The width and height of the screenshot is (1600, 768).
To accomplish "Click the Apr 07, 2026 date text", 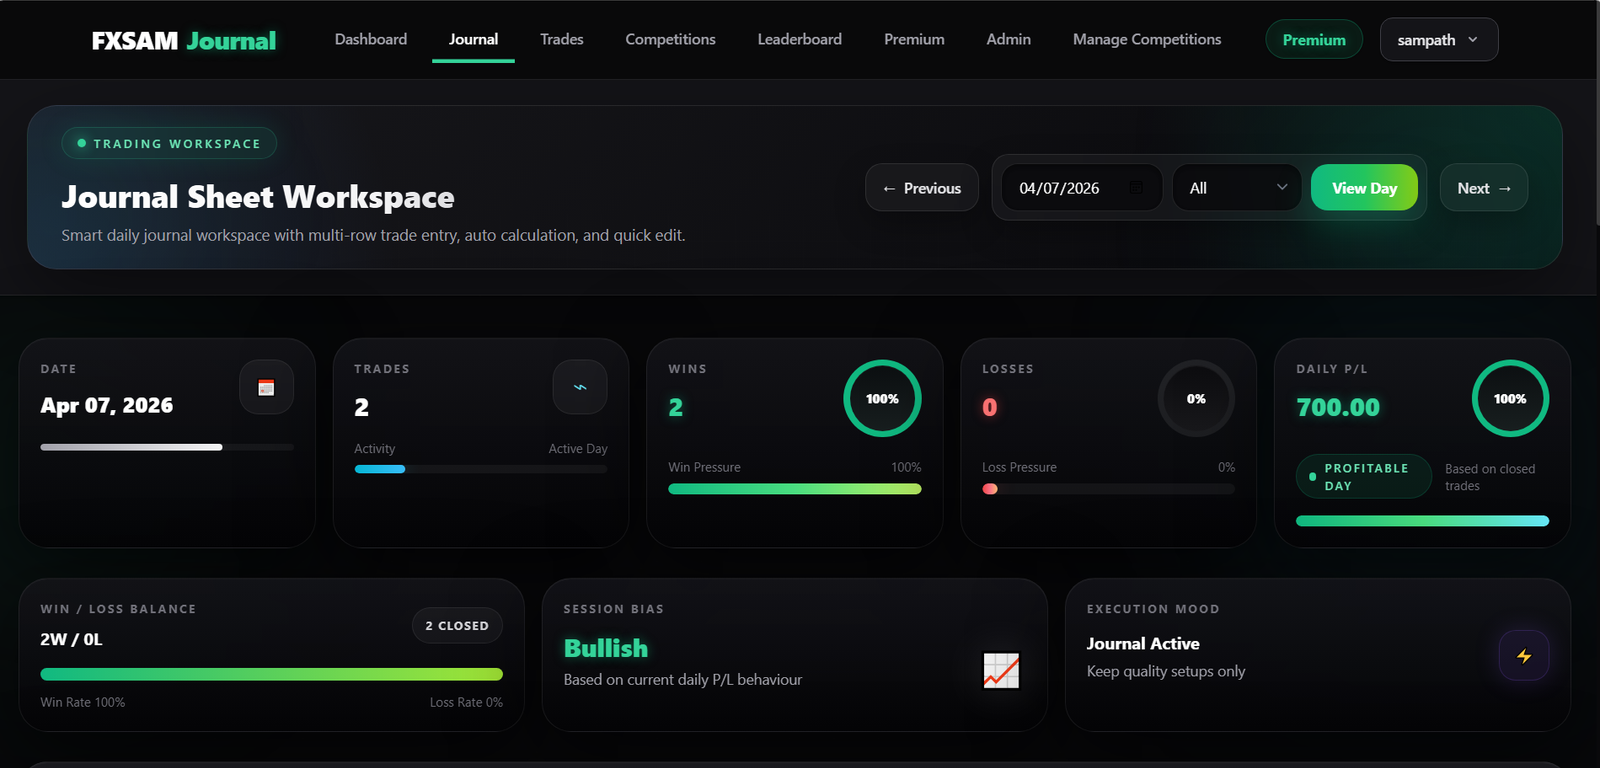I will point(107,406).
